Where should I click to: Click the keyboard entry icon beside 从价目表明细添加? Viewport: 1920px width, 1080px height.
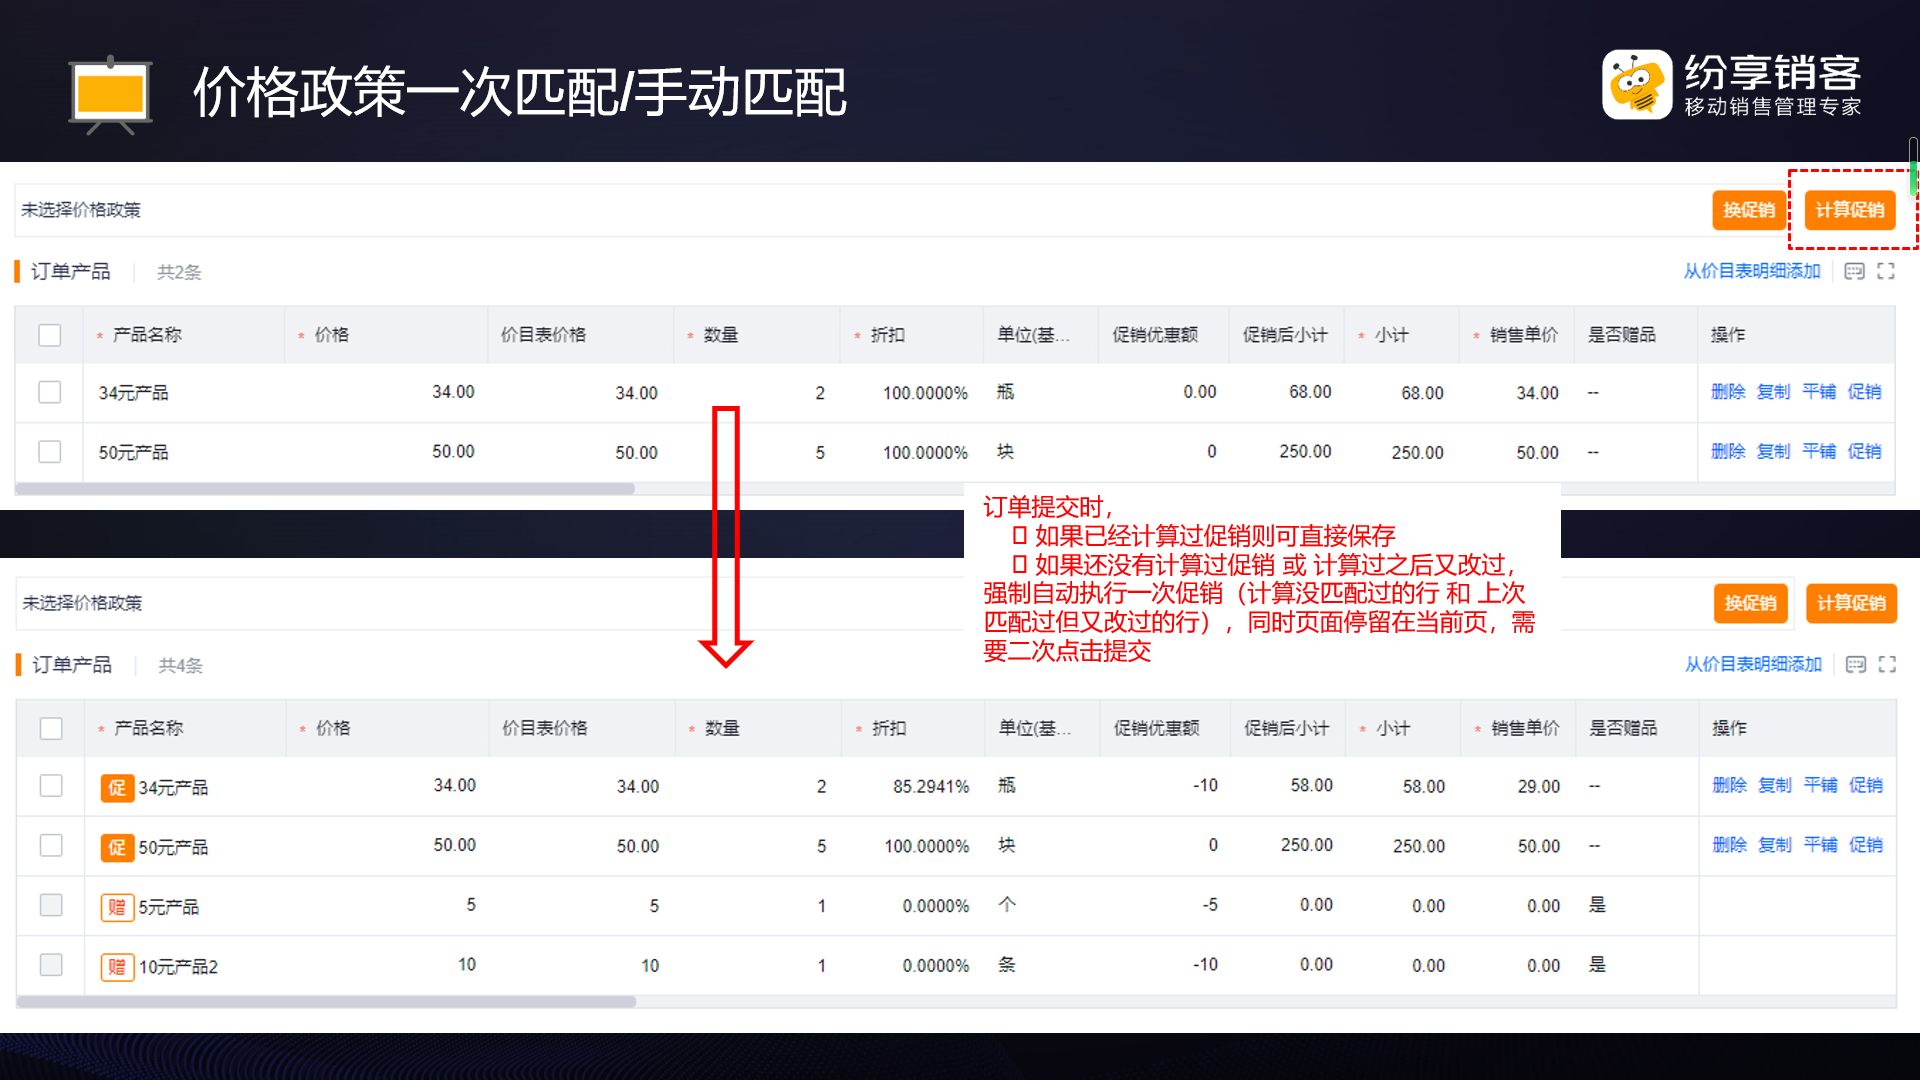coord(1855,271)
